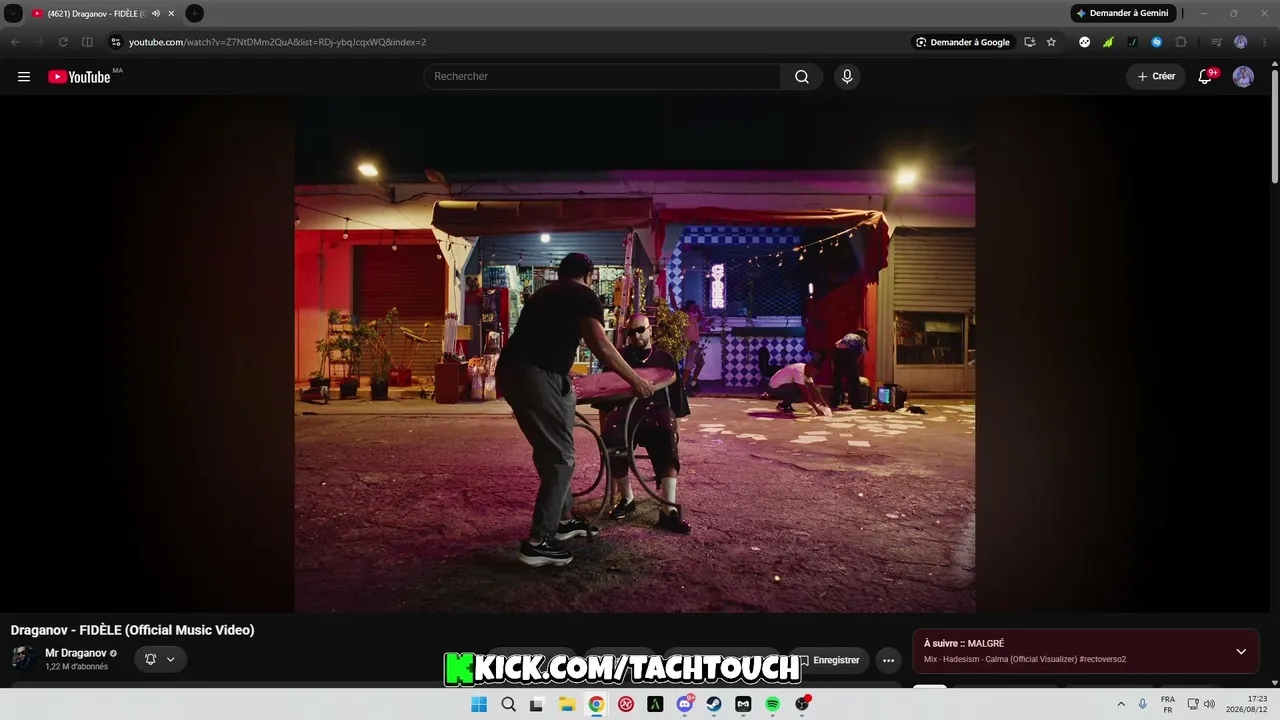Go forward in browser history
The height and width of the screenshot is (720, 1280).
tap(39, 42)
